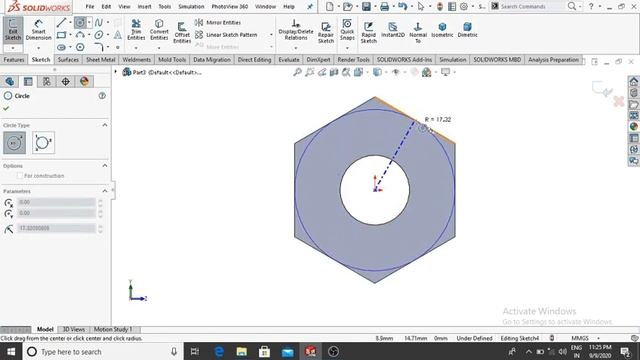This screenshot has width=640, height=360.
Task: Click the Offset Entities tool
Action: point(182,33)
